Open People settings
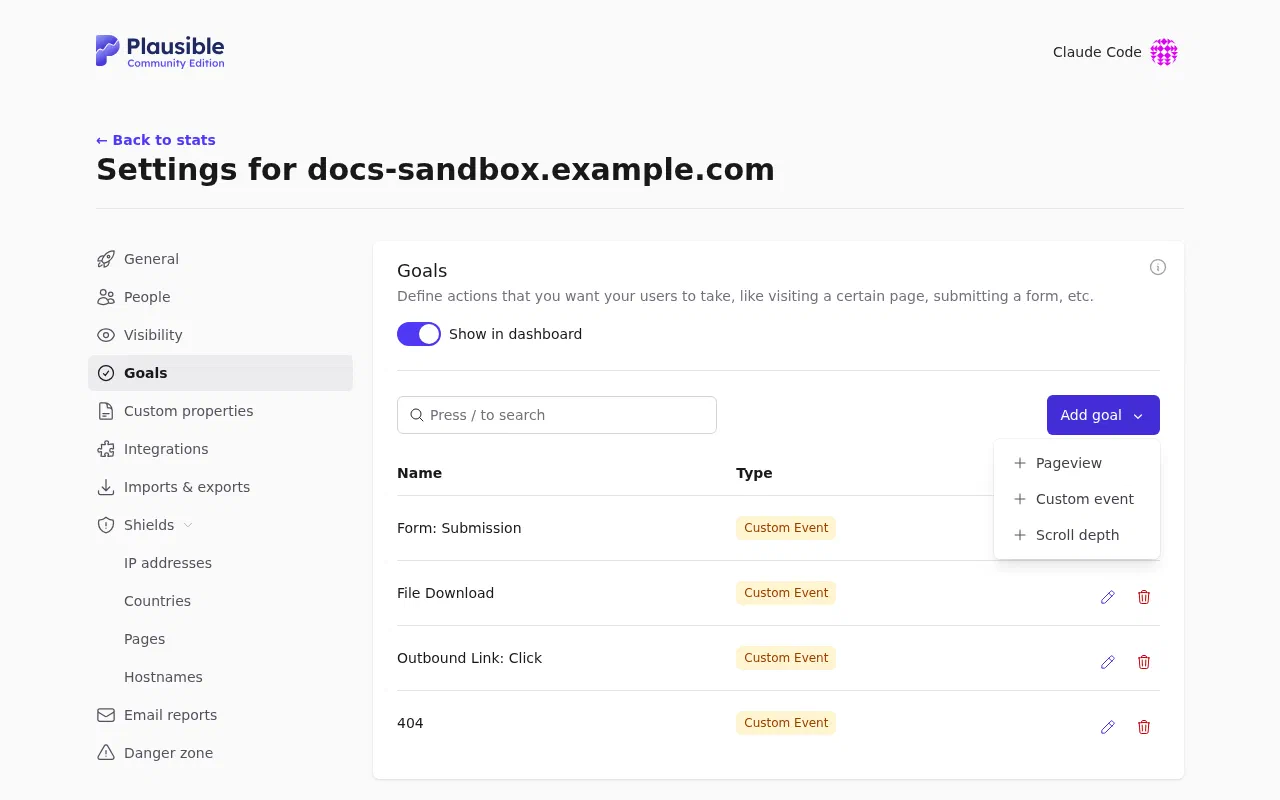 (220, 297)
